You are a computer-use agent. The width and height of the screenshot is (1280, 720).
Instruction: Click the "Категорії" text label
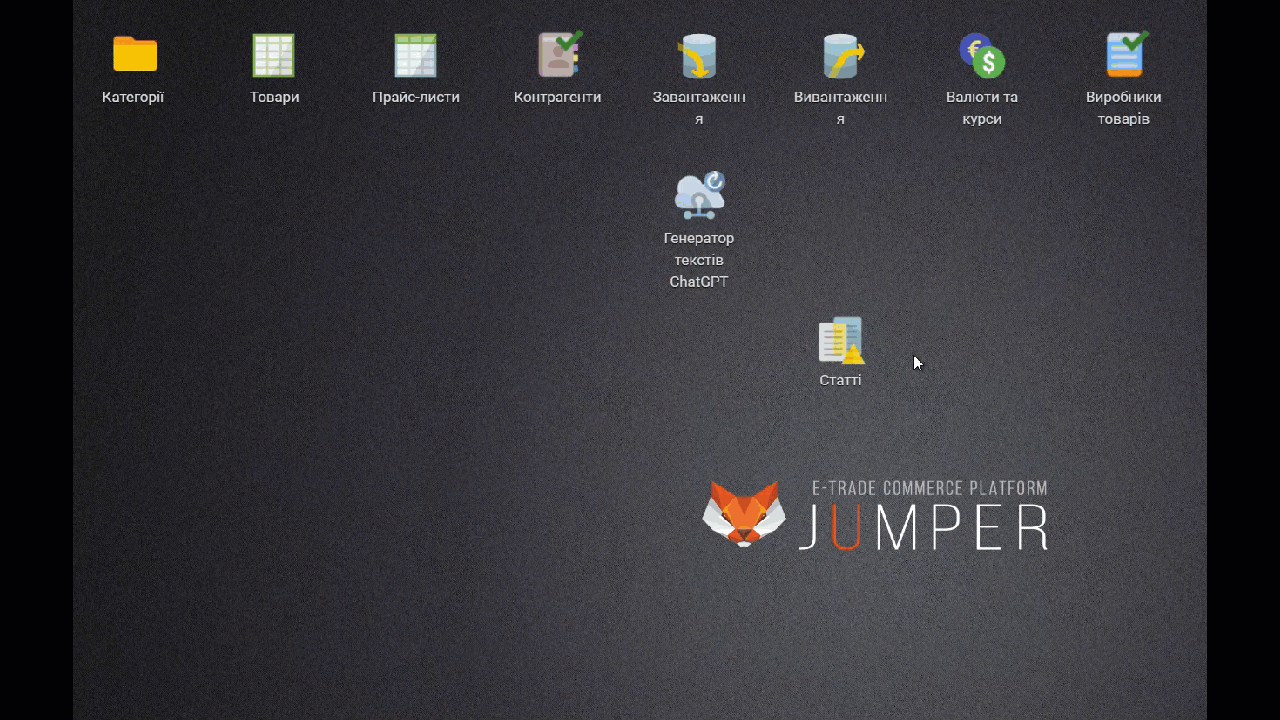point(133,97)
